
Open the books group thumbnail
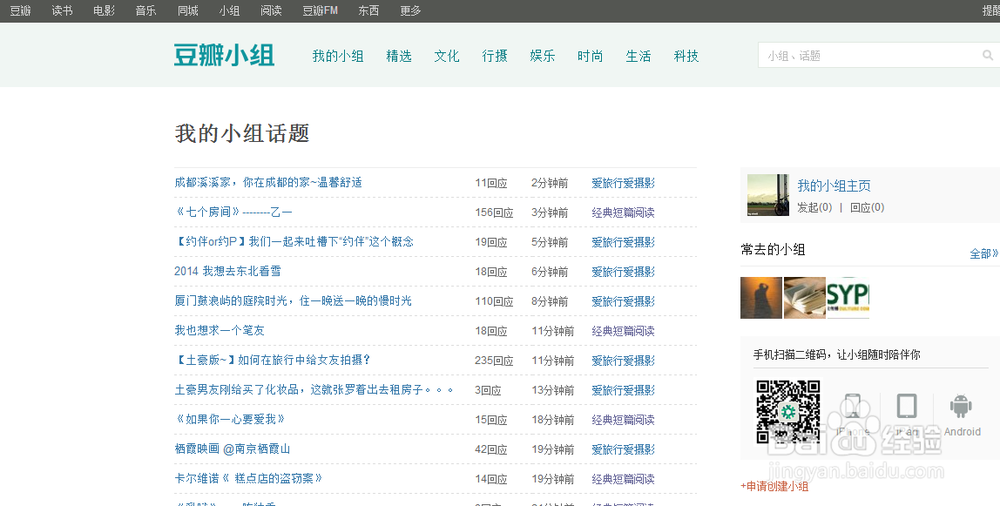pyautogui.click(x=804, y=298)
